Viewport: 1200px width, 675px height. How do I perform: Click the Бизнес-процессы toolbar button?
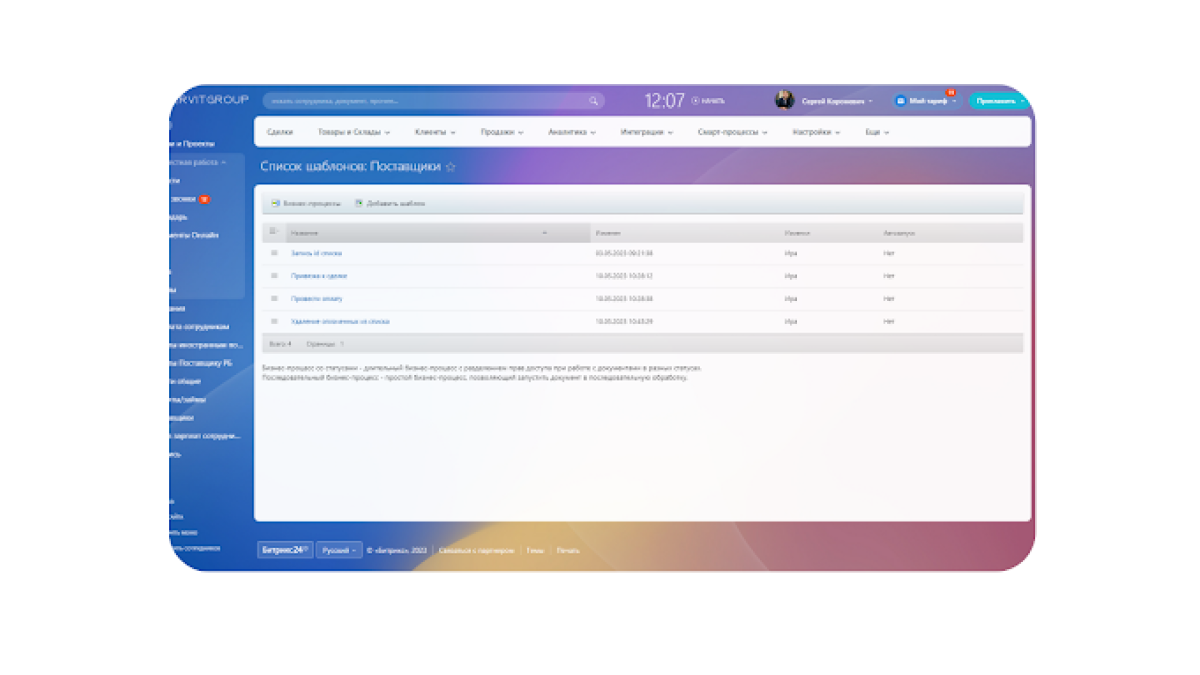pos(305,203)
